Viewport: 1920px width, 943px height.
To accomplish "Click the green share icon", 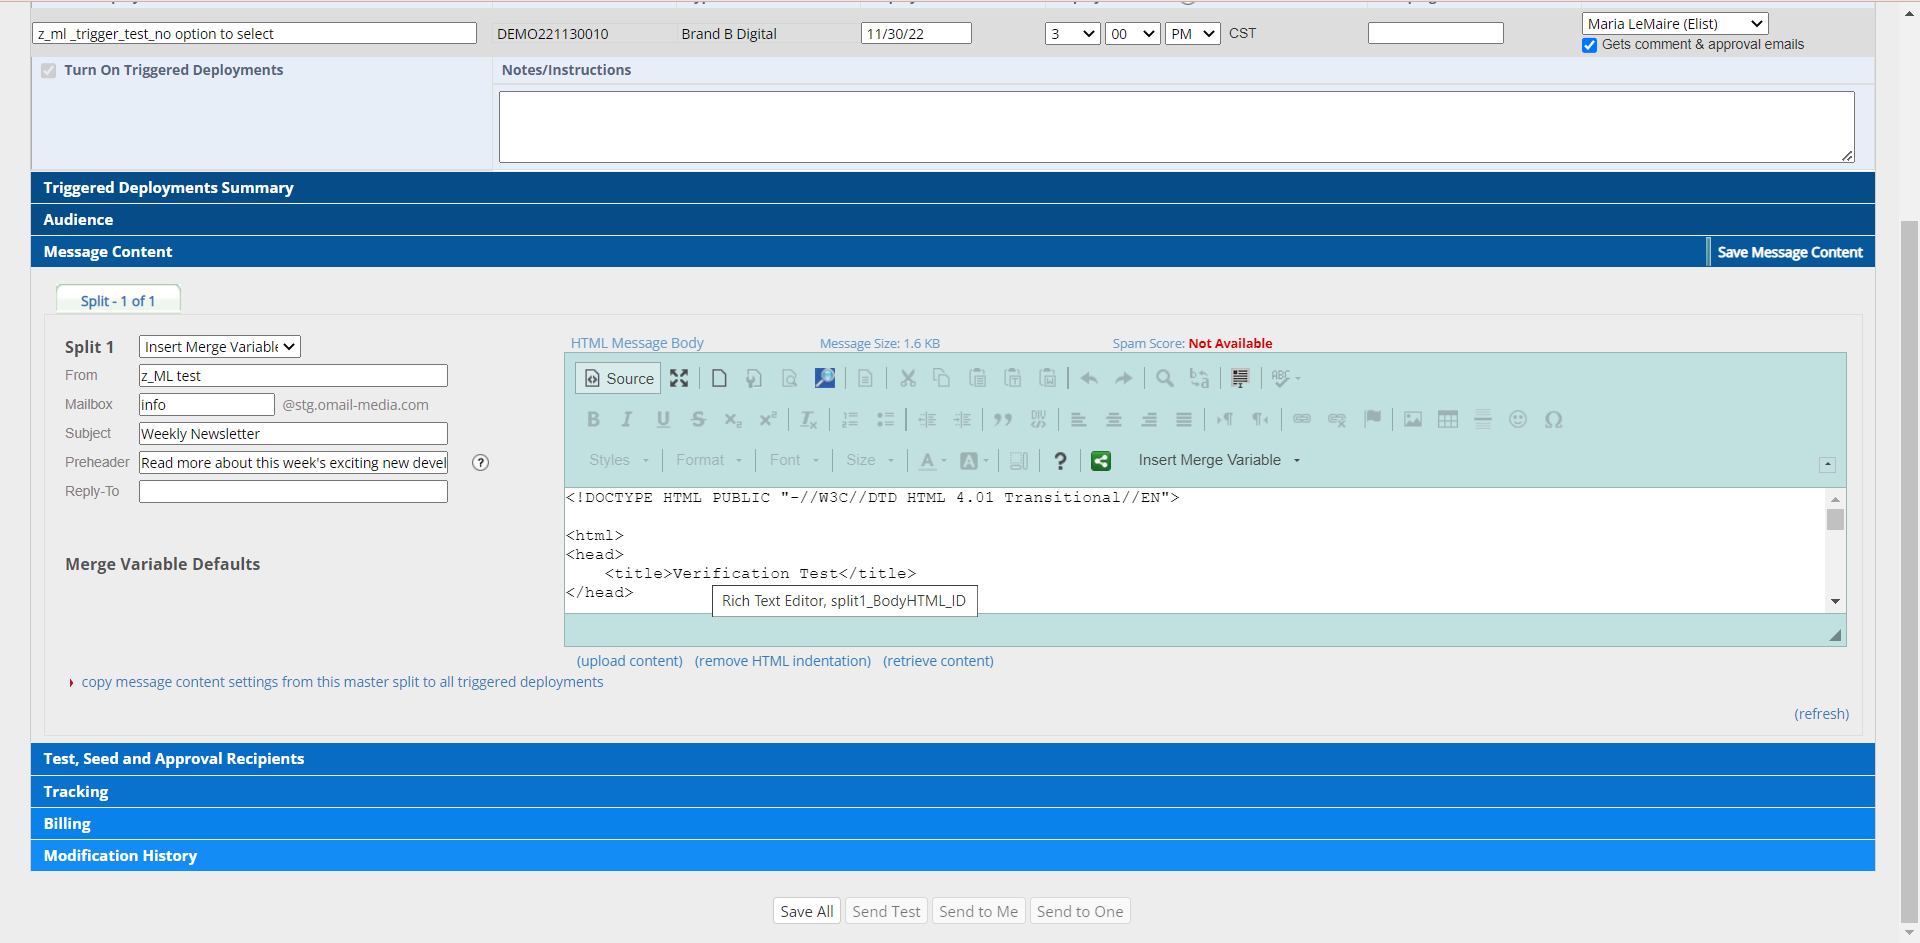I will [x=1101, y=461].
